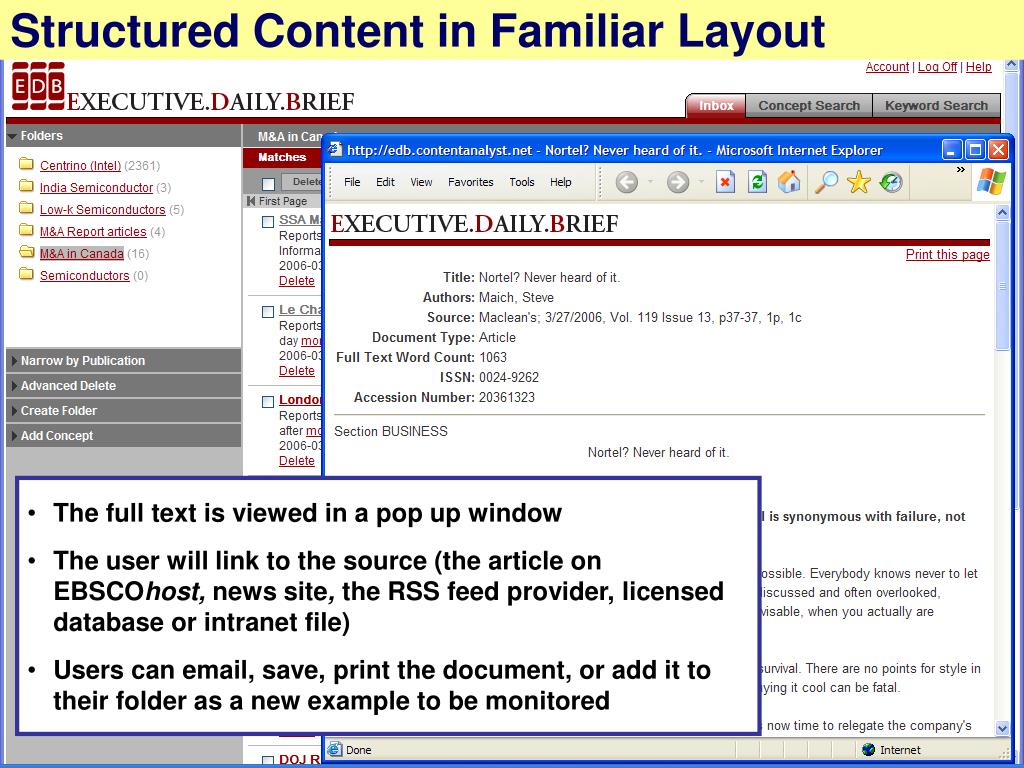Click the Log Off link
The width and height of the screenshot is (1024, 768).
(x=937, y=67)
